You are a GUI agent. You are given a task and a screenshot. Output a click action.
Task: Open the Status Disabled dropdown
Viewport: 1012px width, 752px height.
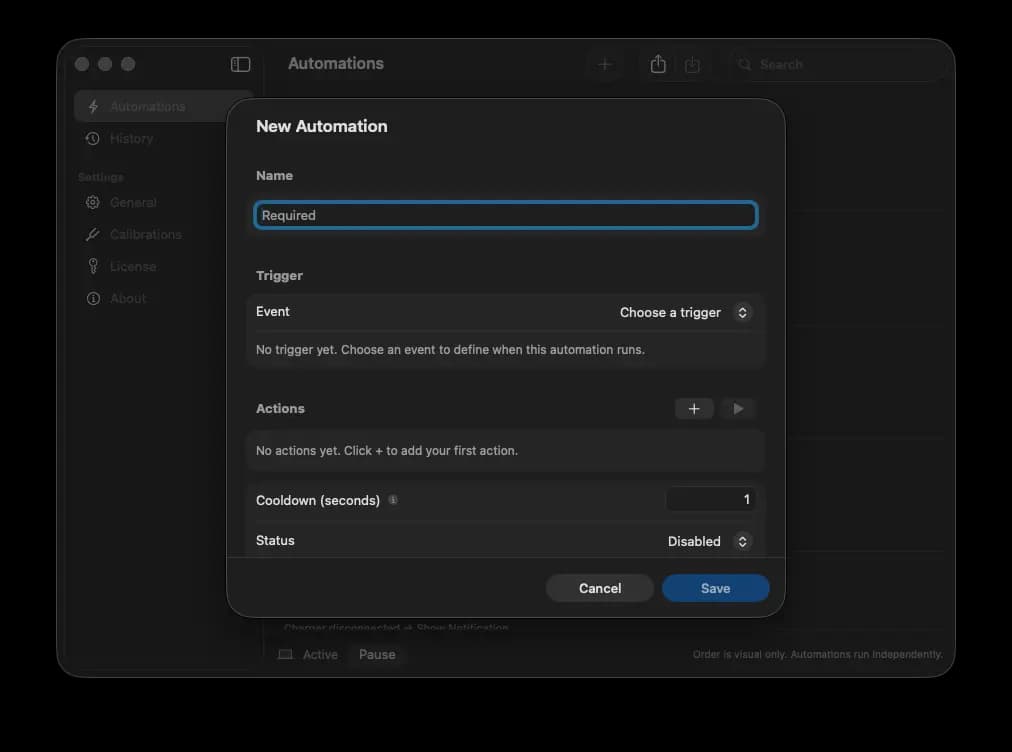click(x=709, y=541)
